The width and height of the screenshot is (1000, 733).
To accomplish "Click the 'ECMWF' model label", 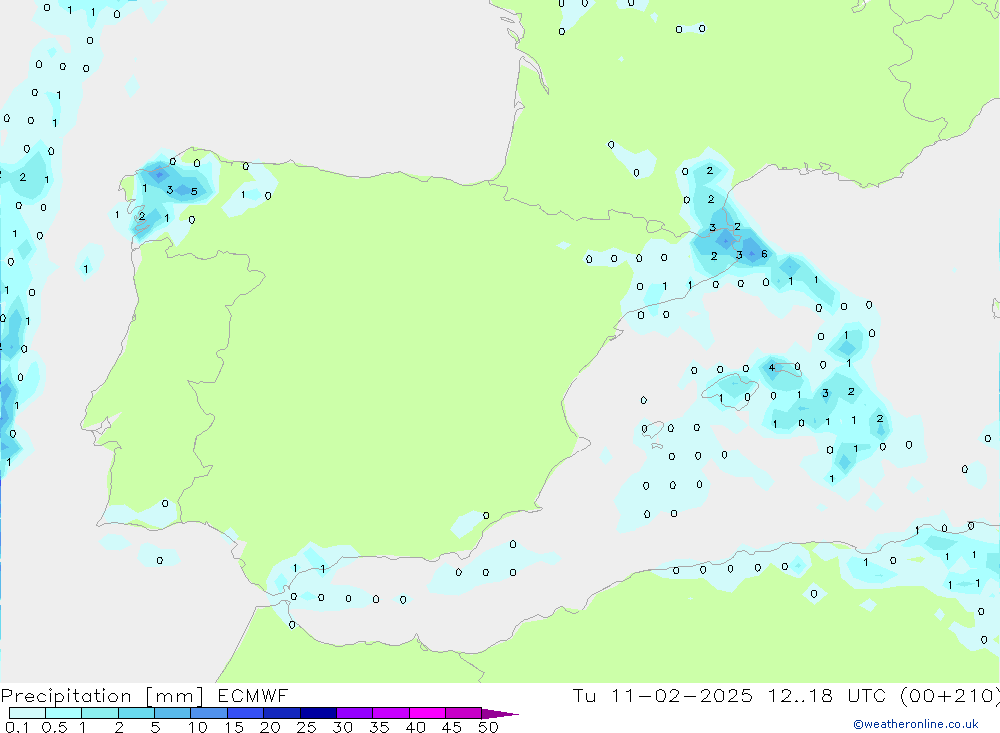I will pos(253,696).
